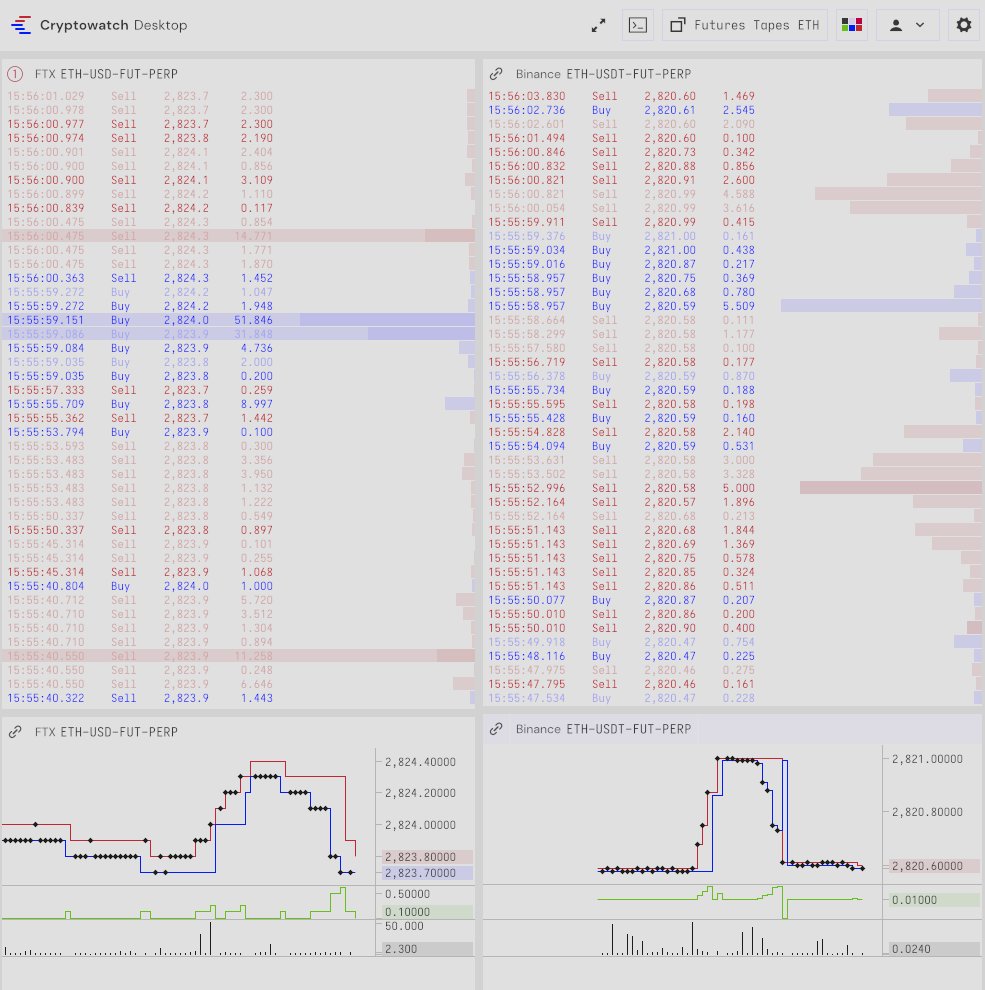The height and width of the screenshot is (990, 985).
Task: Select the Binance ETH-USDT-FUT-PERP tape title
Action: pos(603,74)
